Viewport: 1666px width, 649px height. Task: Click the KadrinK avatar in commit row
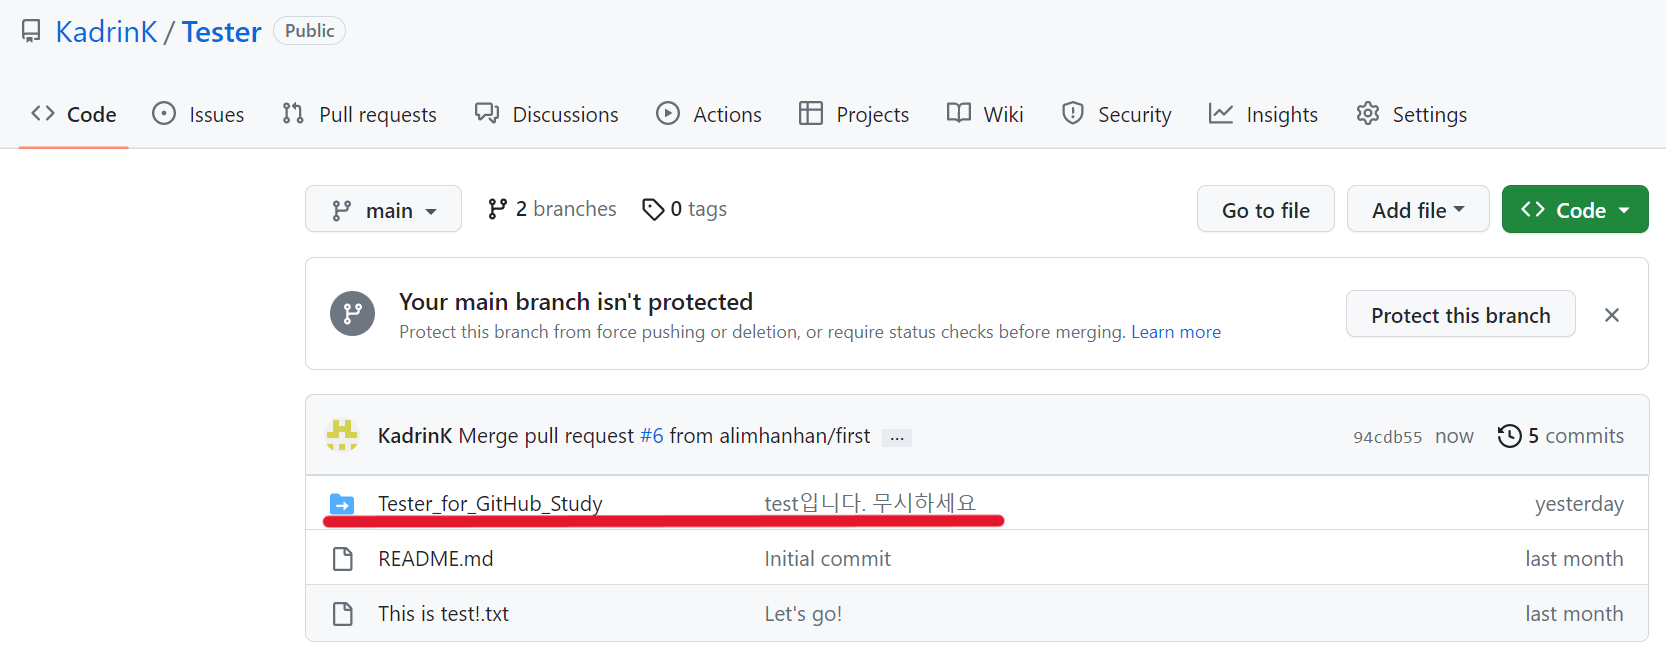pos(342,435)
